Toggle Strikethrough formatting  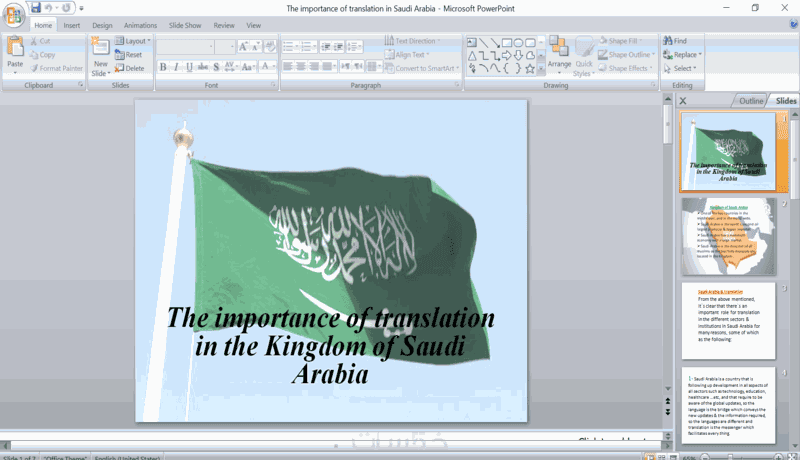pos(203,67)
